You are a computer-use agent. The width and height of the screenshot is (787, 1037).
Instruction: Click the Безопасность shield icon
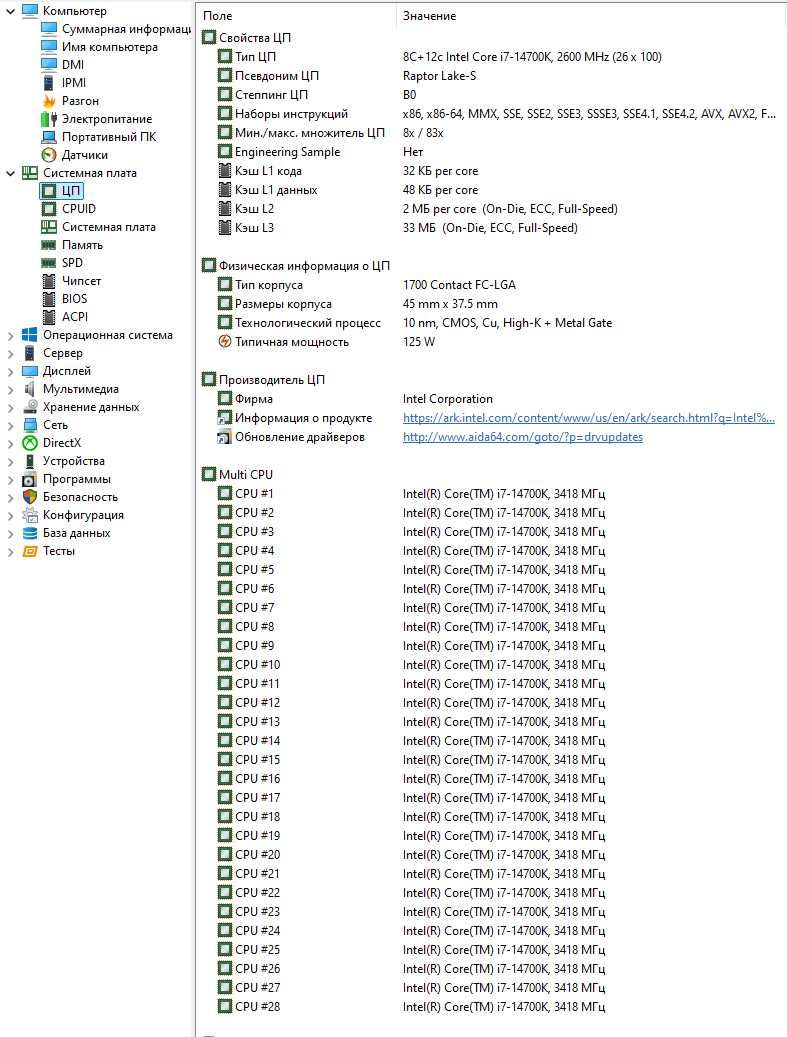click(30, 497)
